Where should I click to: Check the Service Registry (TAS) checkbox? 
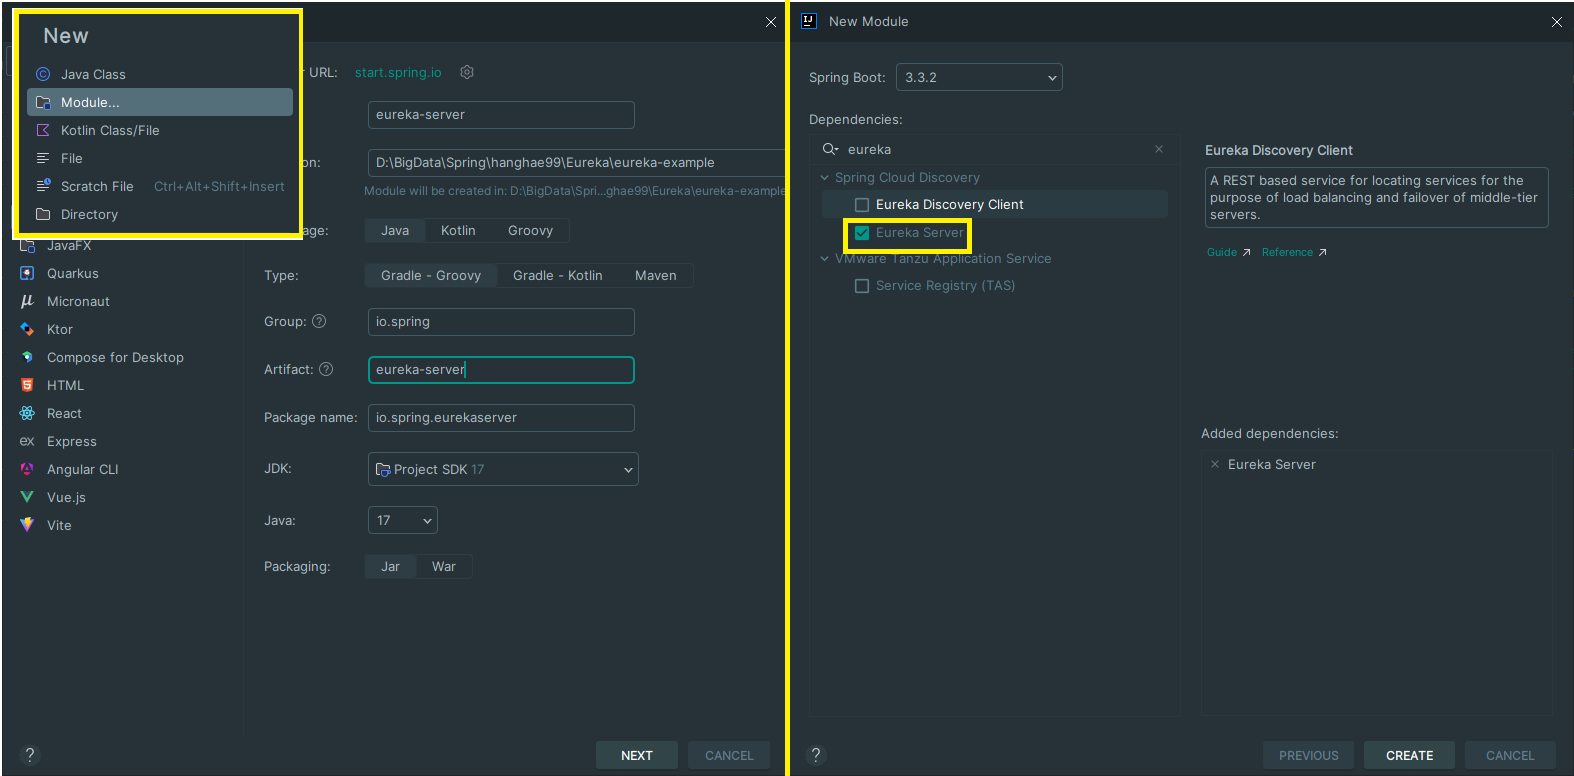click(x=862, y=286)
